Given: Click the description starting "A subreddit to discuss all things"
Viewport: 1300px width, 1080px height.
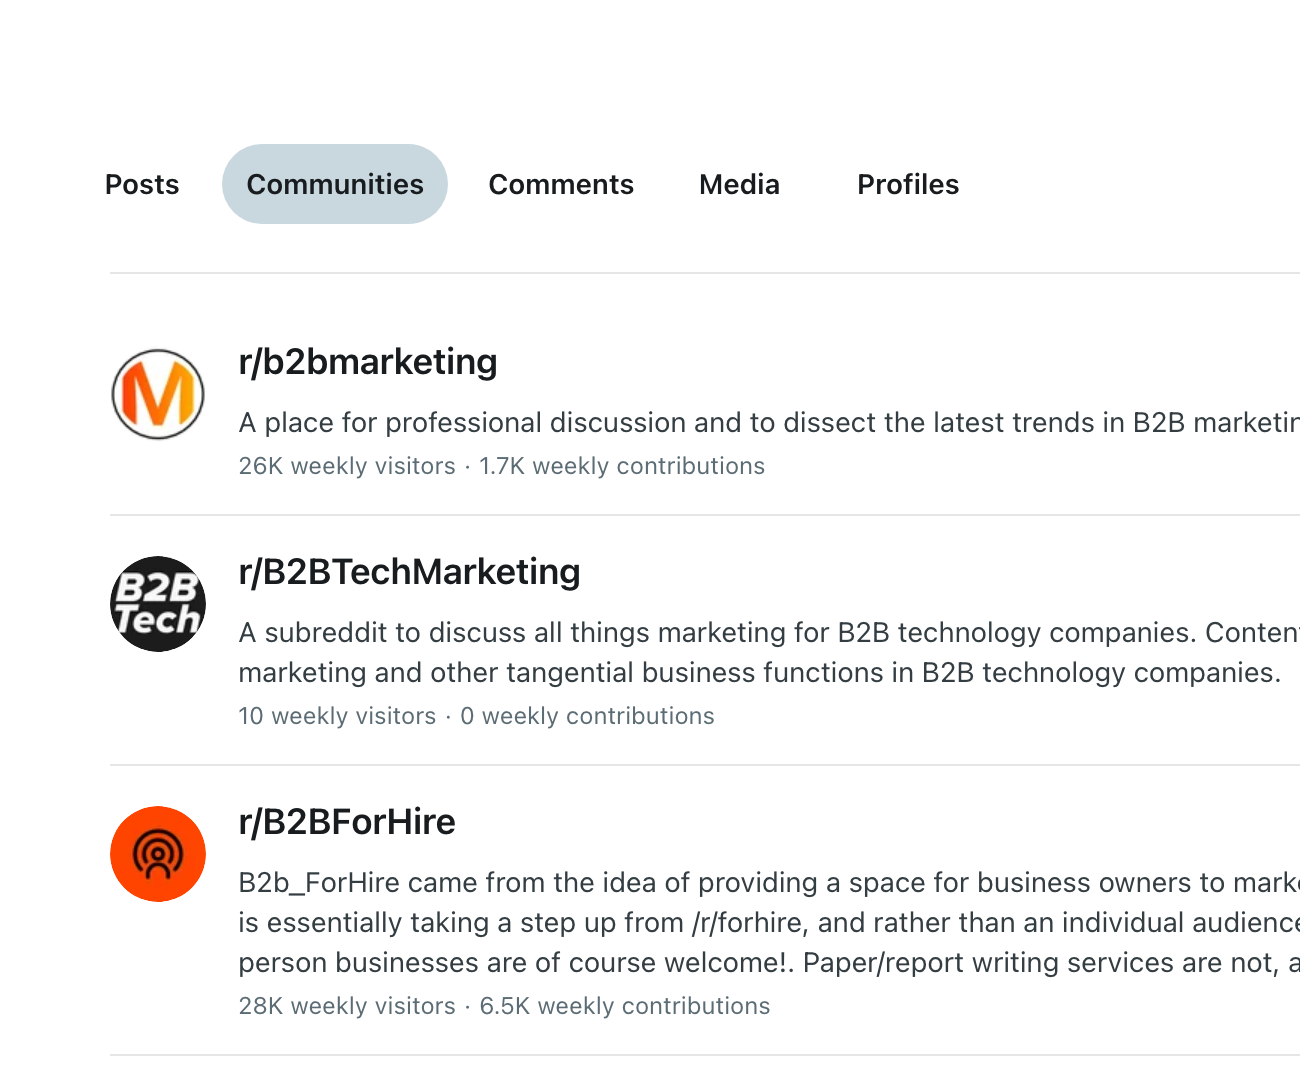Looking at the screenshot, I should pos(769,652).
